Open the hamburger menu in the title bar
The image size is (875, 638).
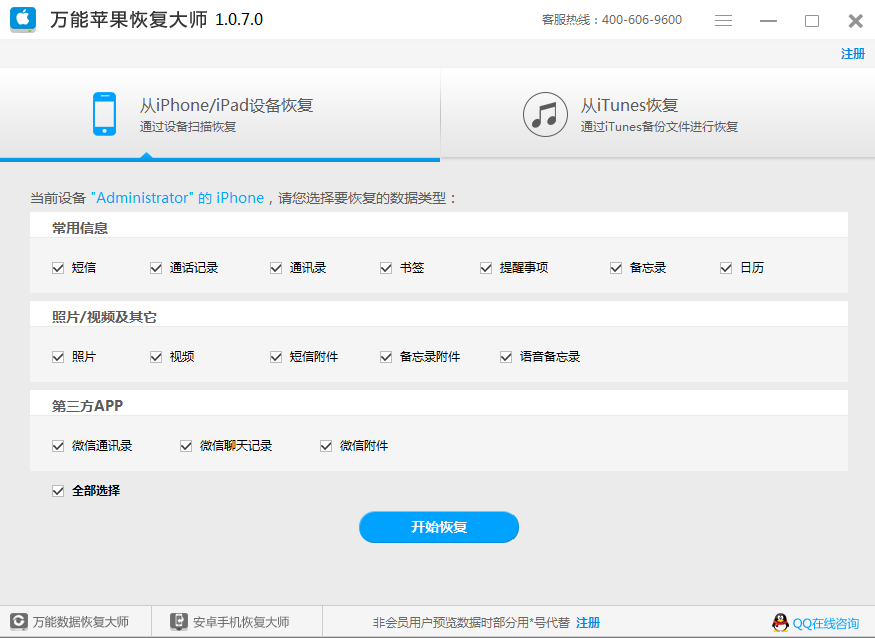point(723,20)
